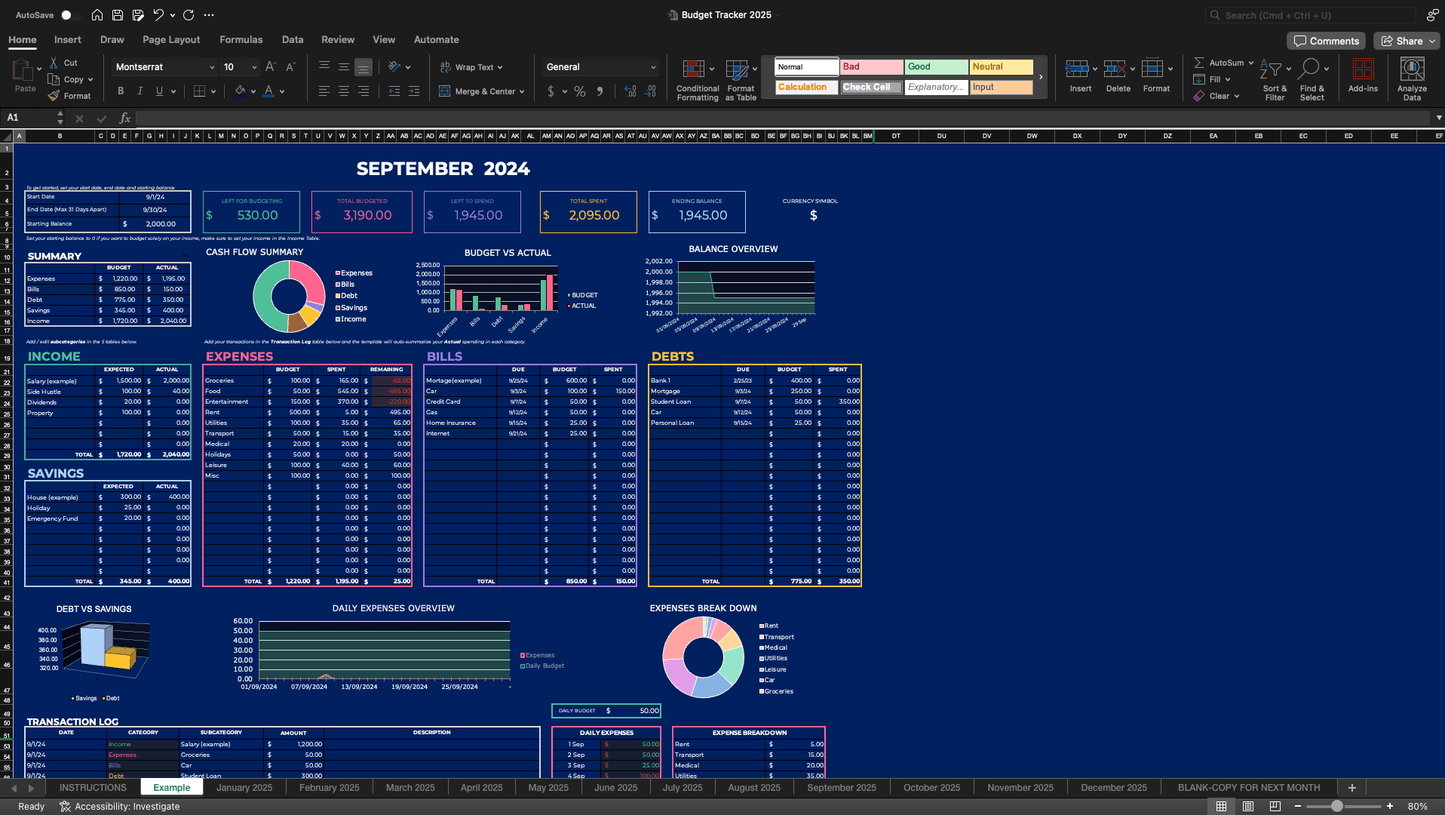The width and height of the screenshot is (1445, 815).
Task: Click the Comments button
Action: pos(1326,41)
